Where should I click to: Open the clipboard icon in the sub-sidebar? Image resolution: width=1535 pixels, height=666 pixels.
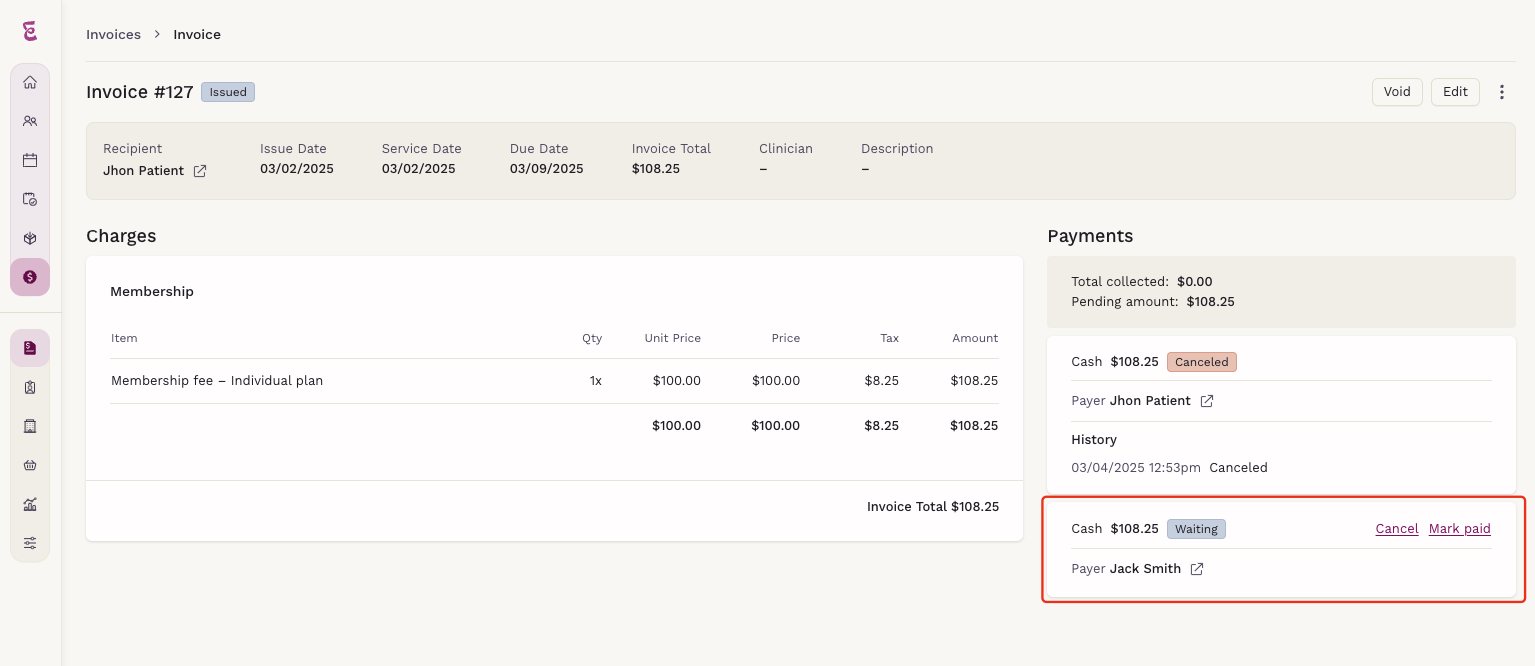click(30, 387)
